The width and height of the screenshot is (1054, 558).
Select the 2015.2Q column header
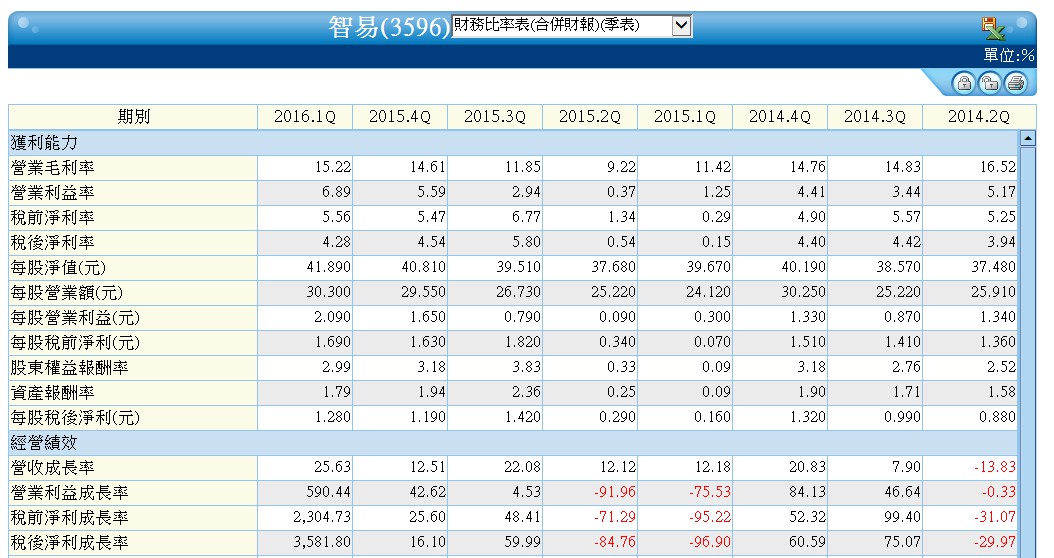pos(590,117)
